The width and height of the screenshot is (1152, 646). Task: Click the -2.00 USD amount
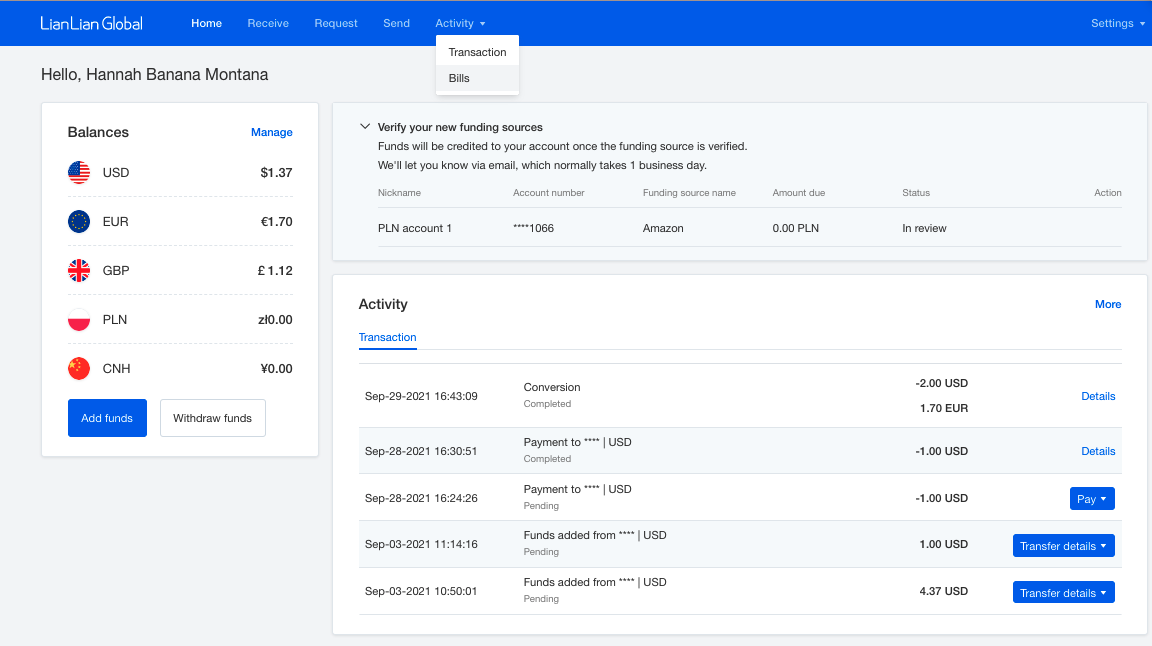coord(941,384)
